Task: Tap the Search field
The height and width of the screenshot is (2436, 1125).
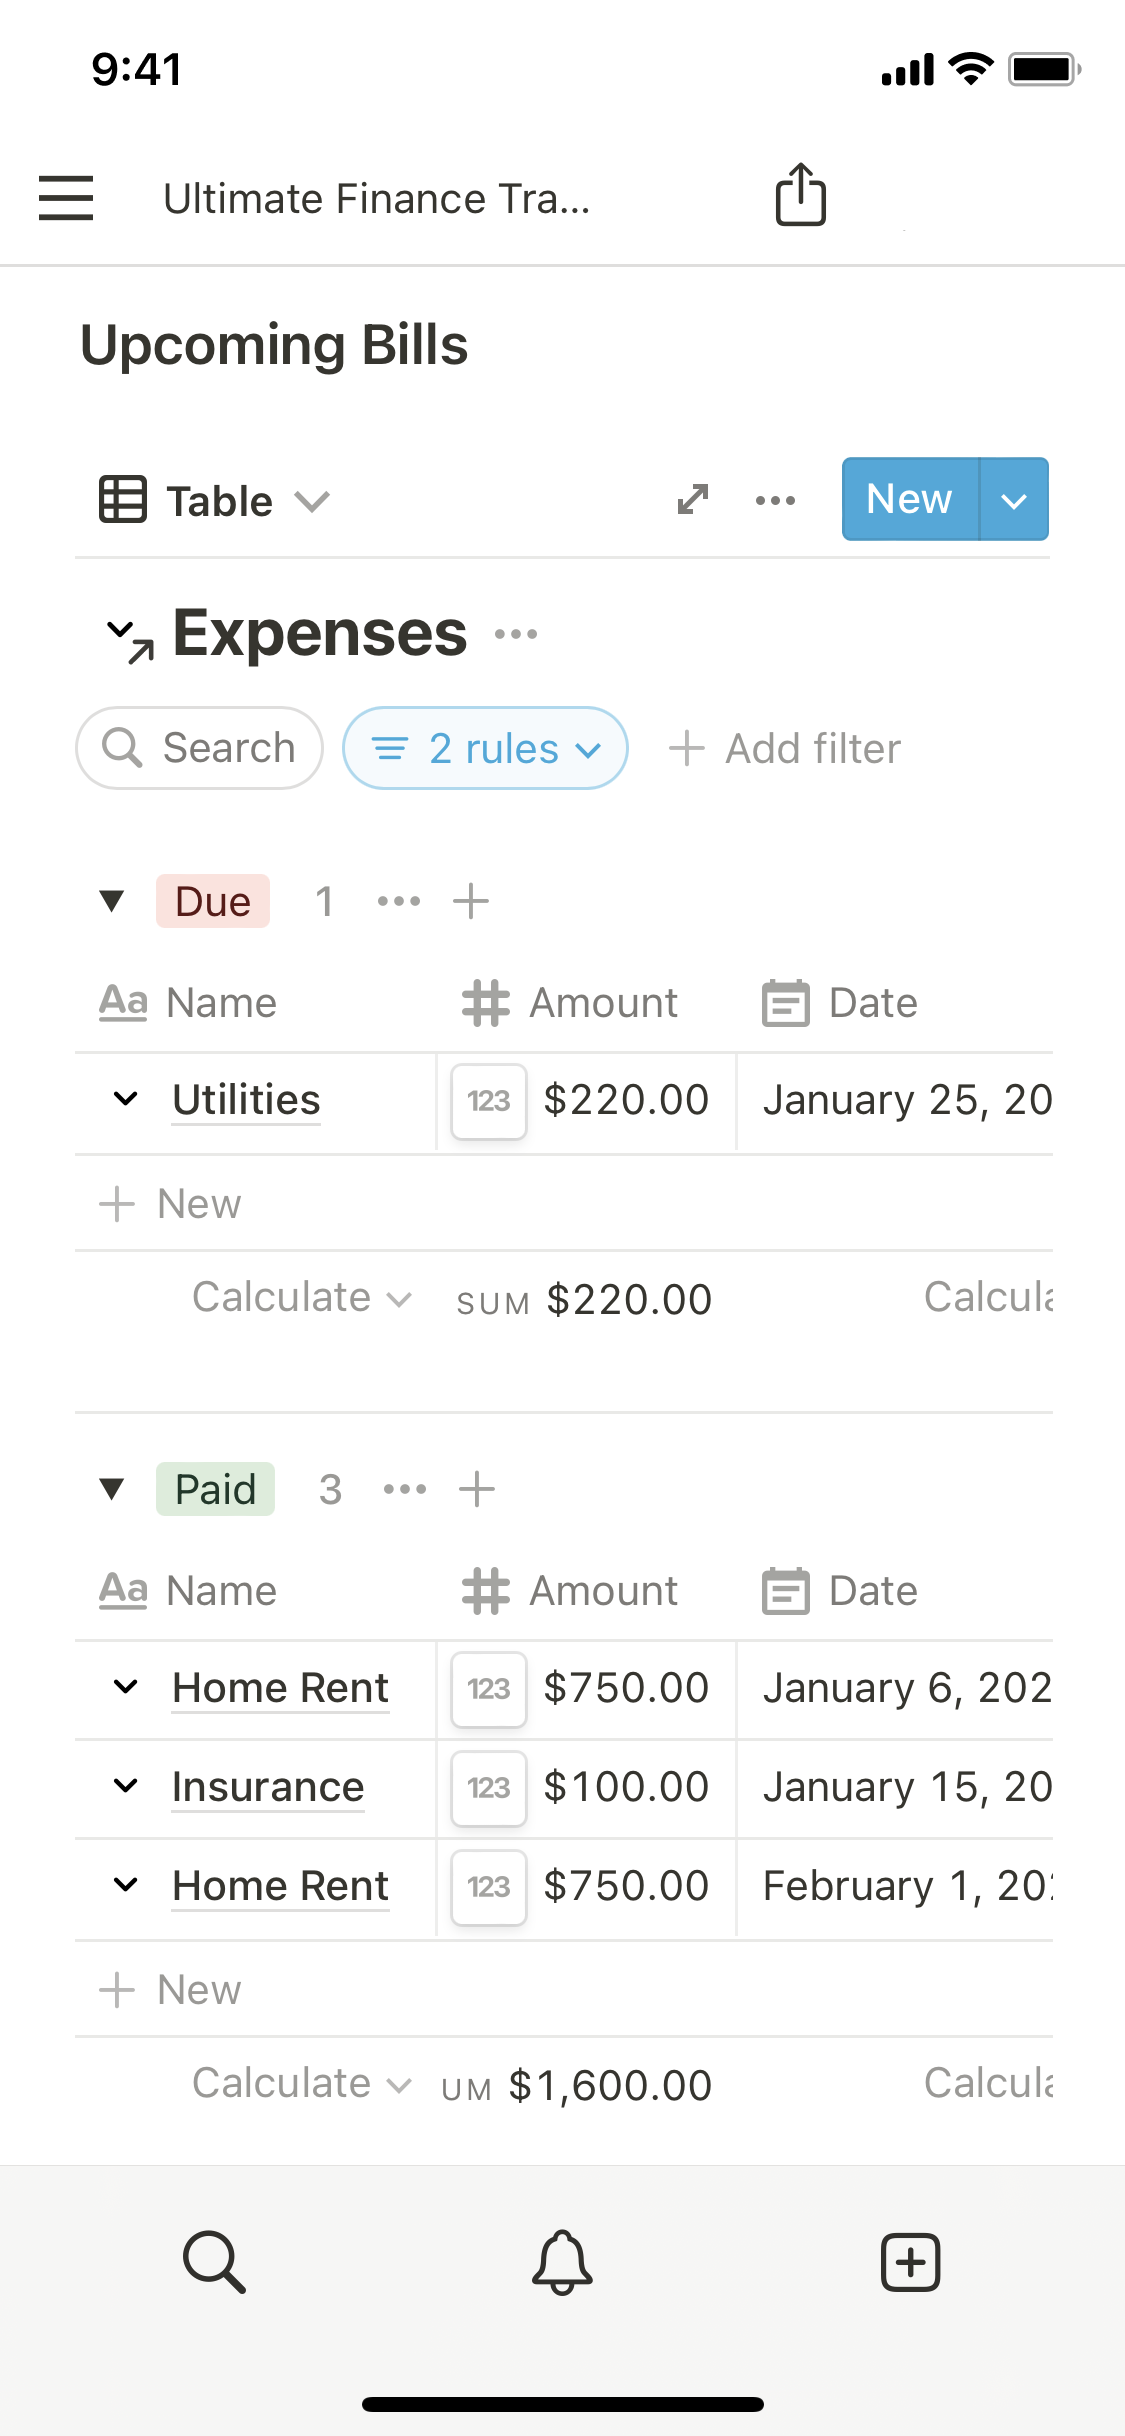Action: click(200, 748)
